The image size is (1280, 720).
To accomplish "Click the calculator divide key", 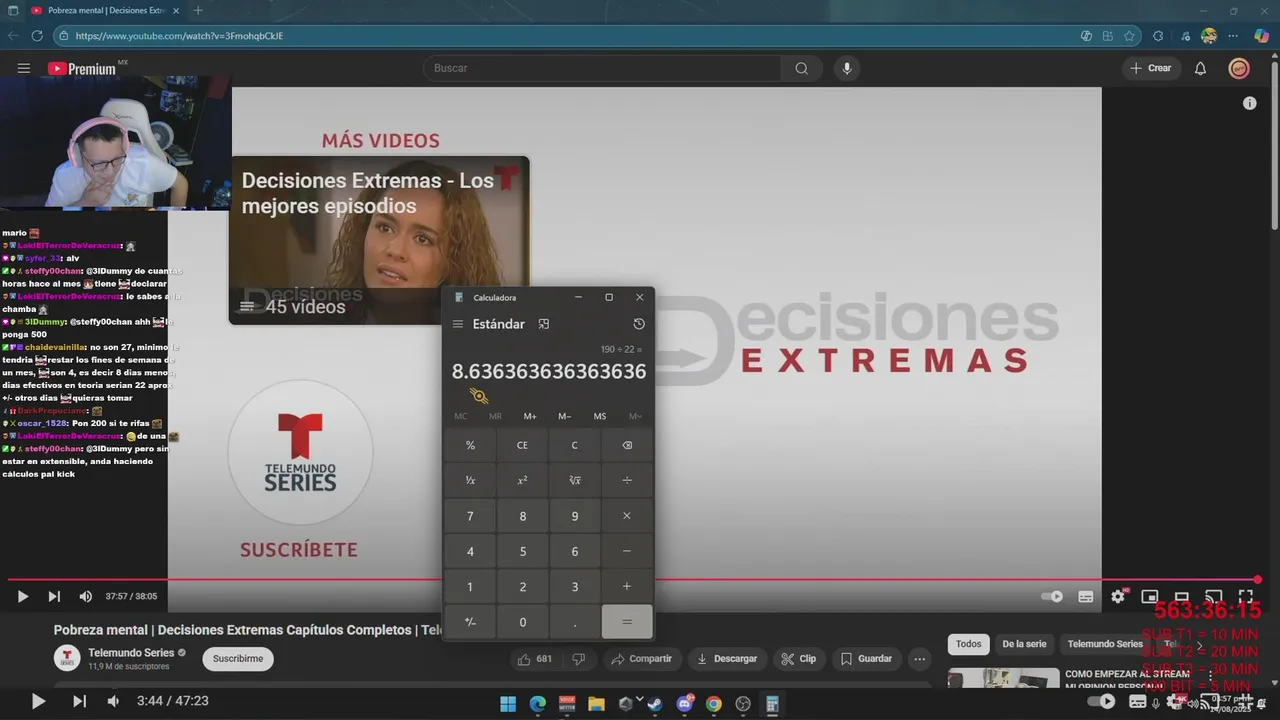I will coord(627,481).
